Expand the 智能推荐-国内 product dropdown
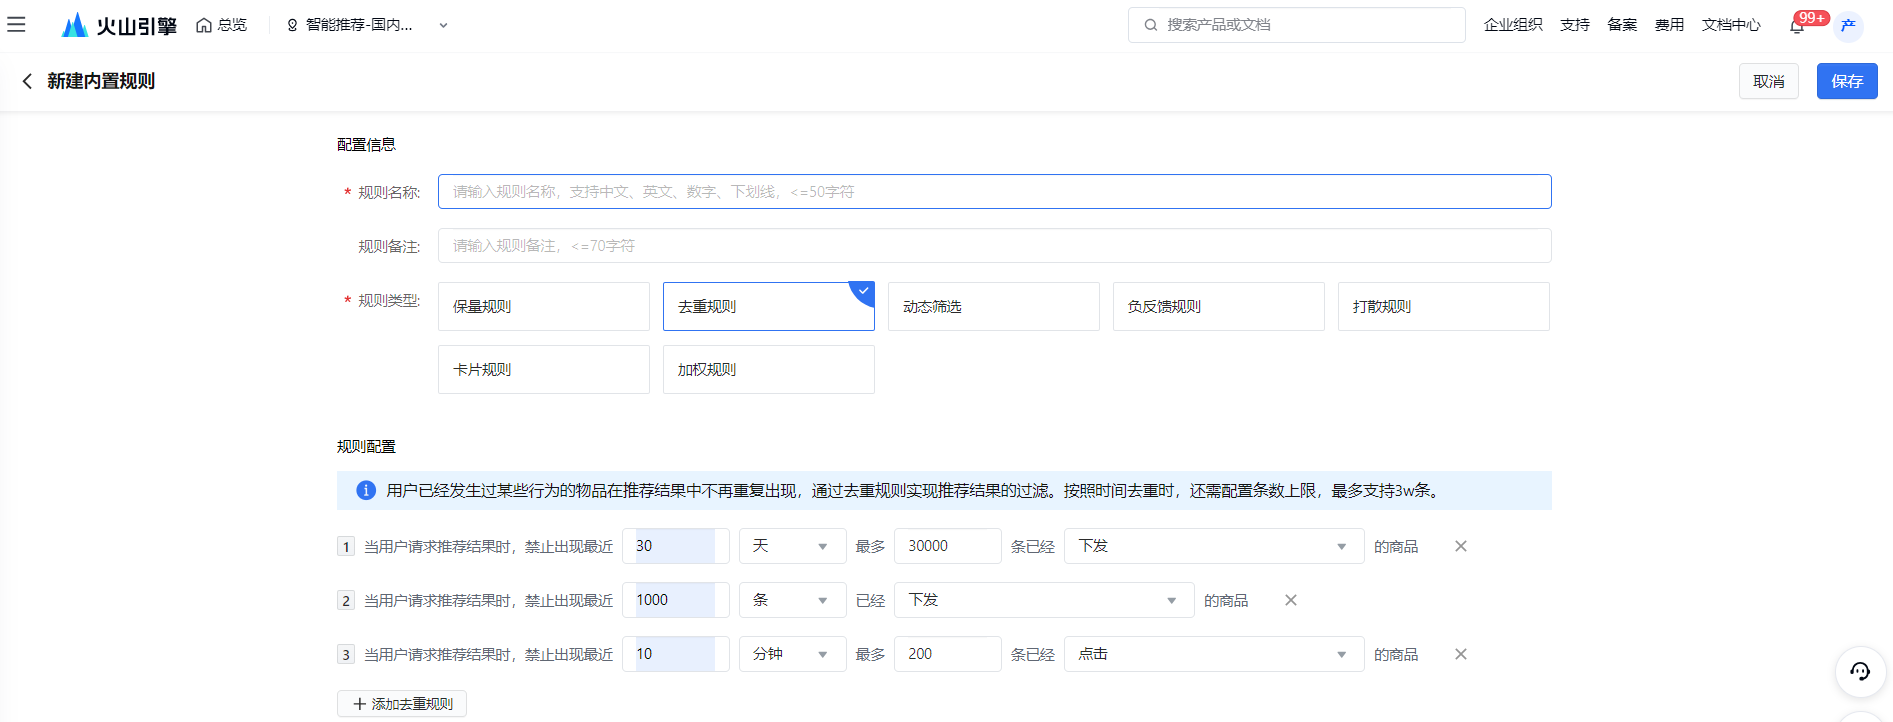 pos(367,25)
